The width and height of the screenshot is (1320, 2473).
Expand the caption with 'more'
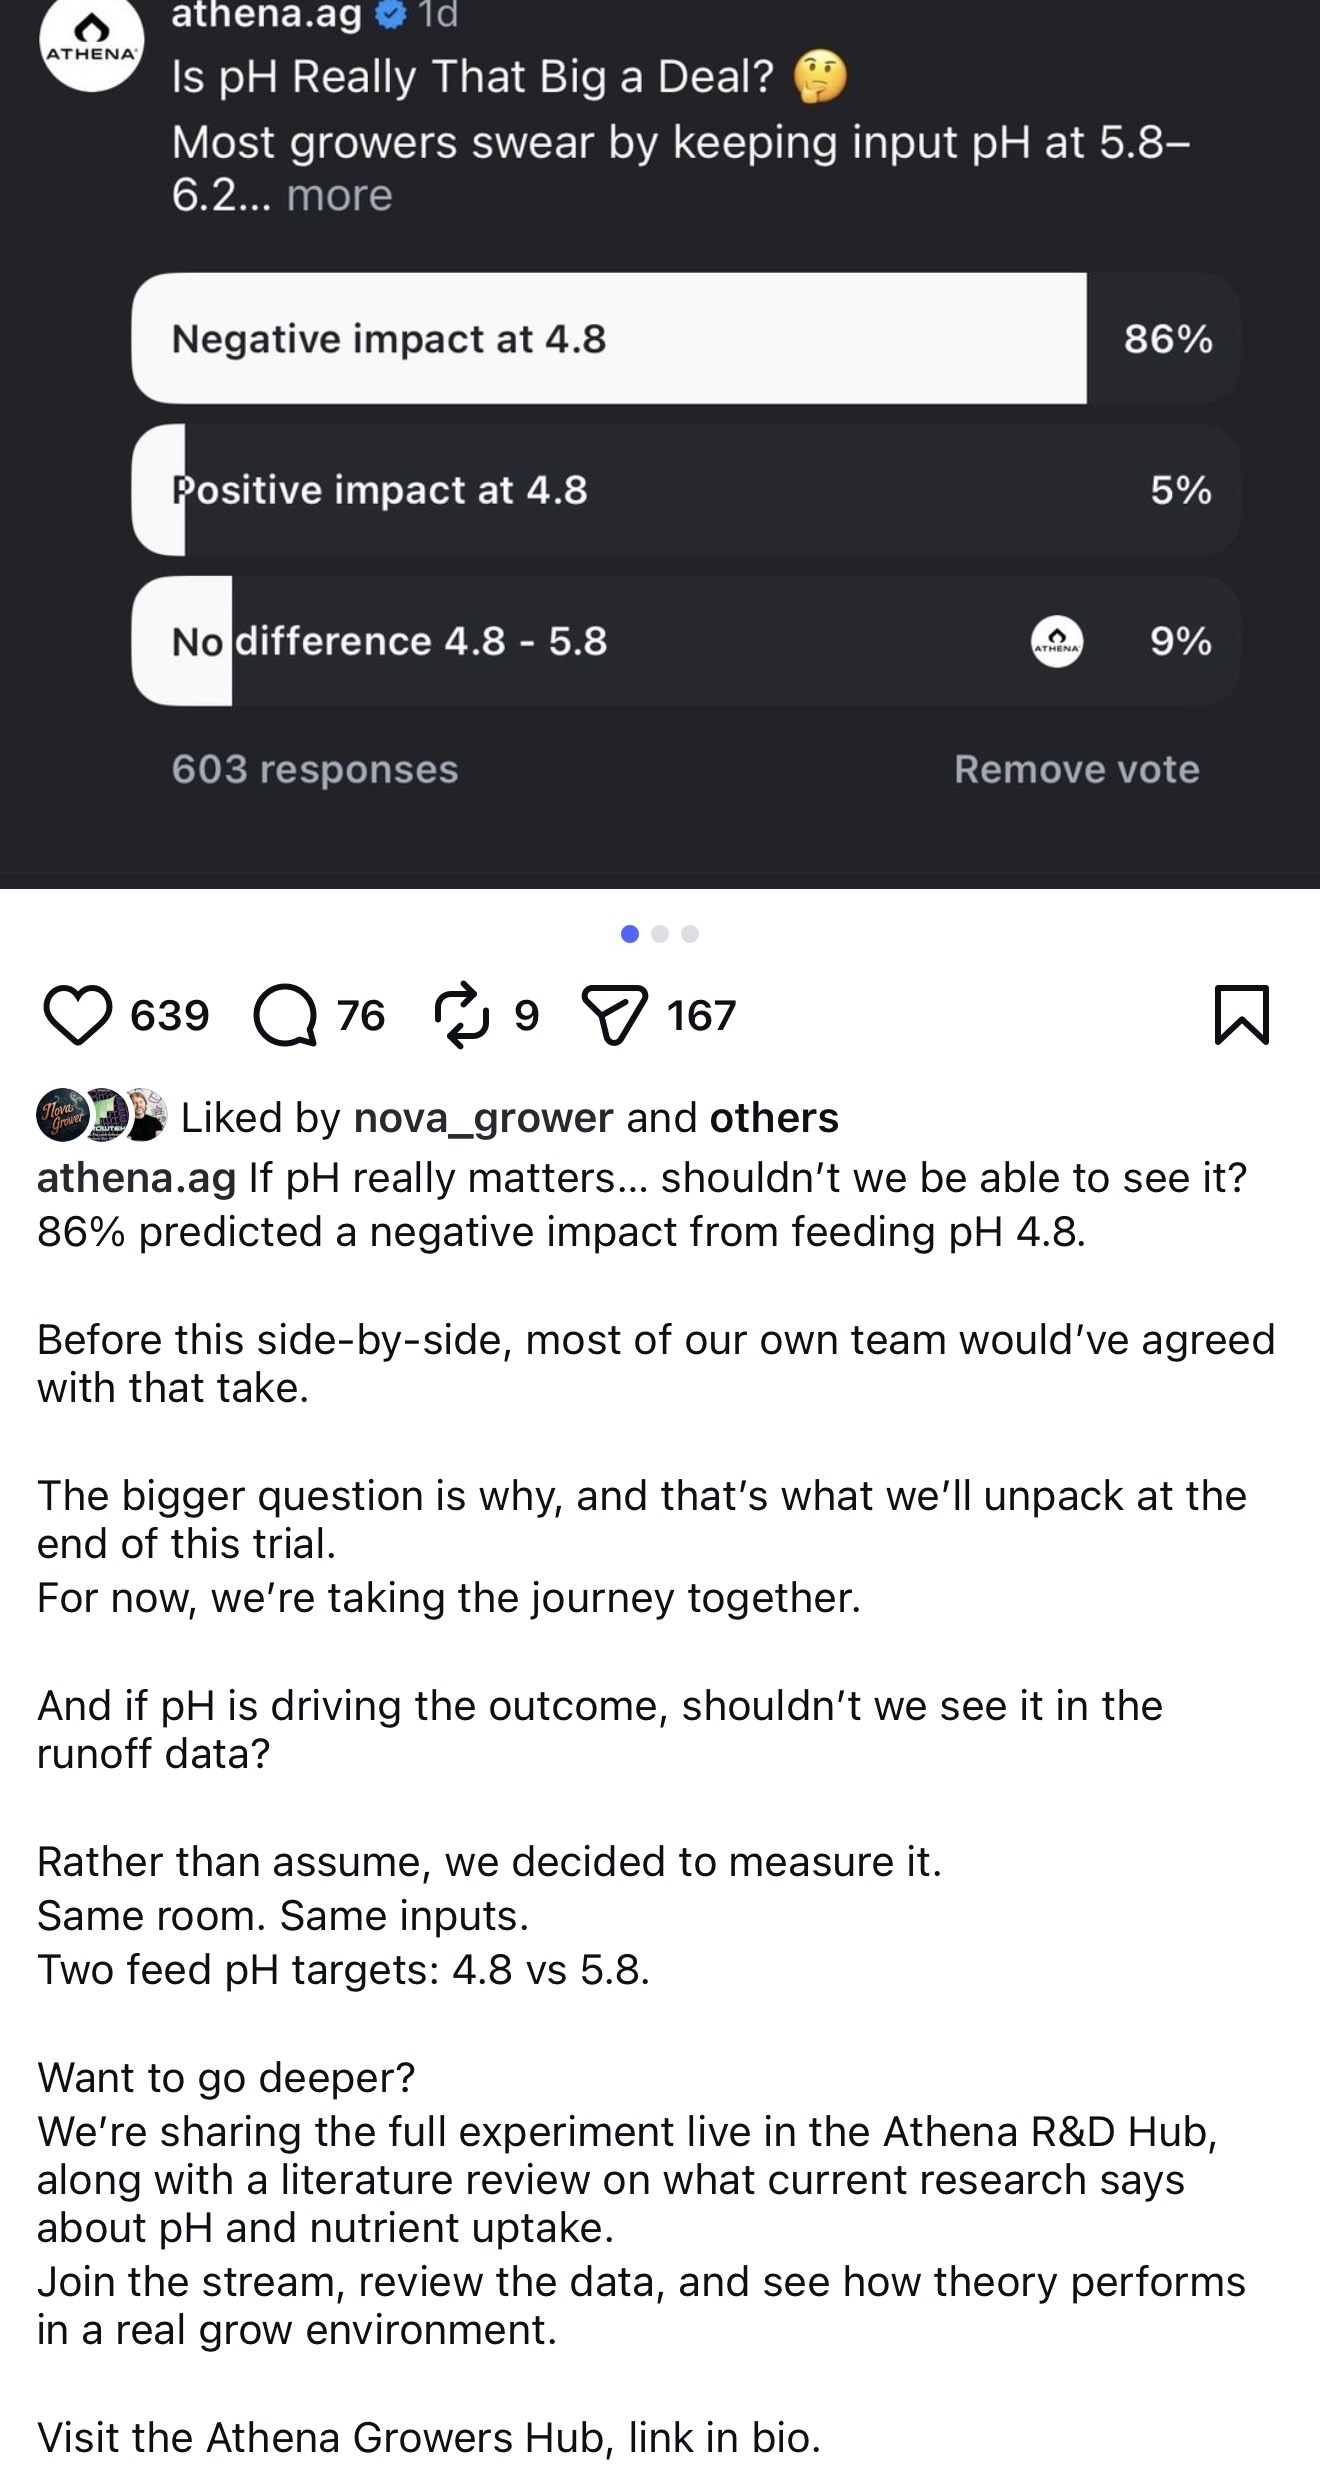pos(339,195)
